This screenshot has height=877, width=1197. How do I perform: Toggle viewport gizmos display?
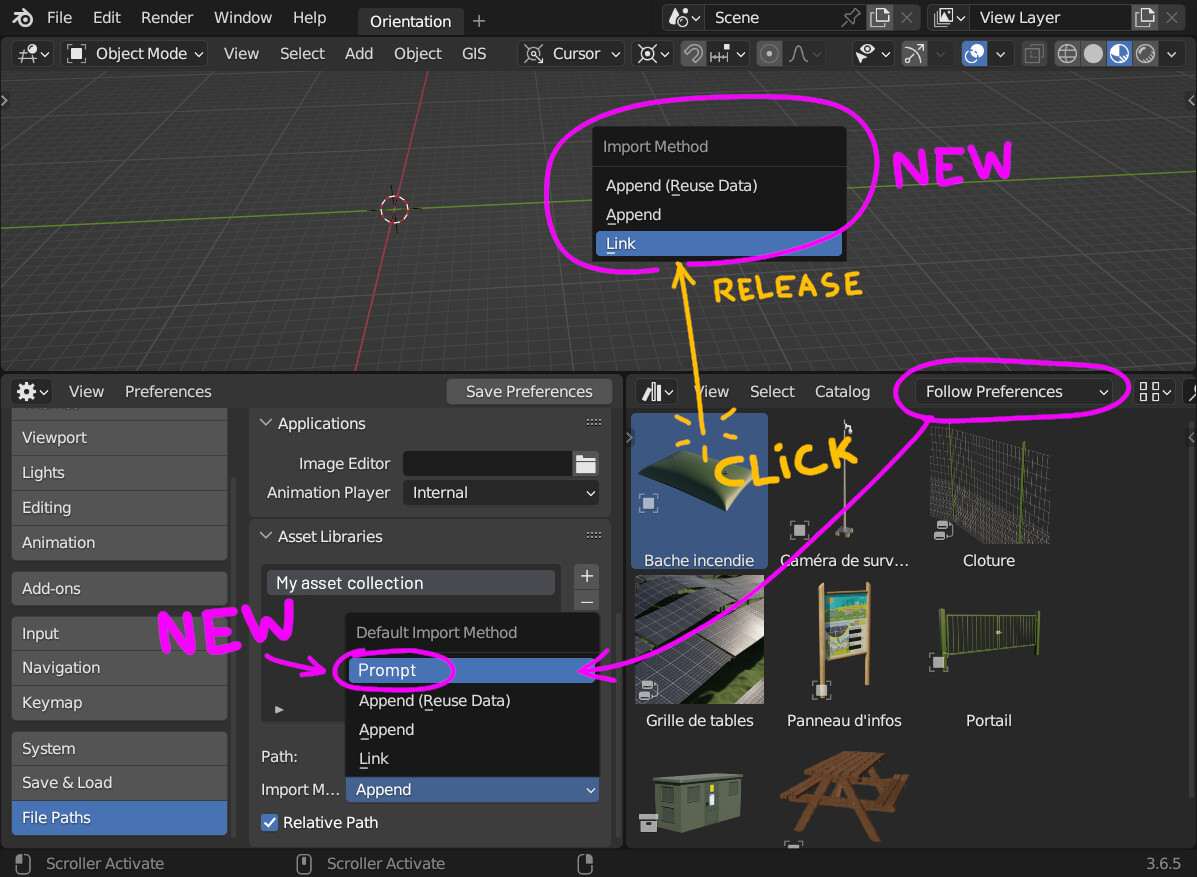(914, 53)
